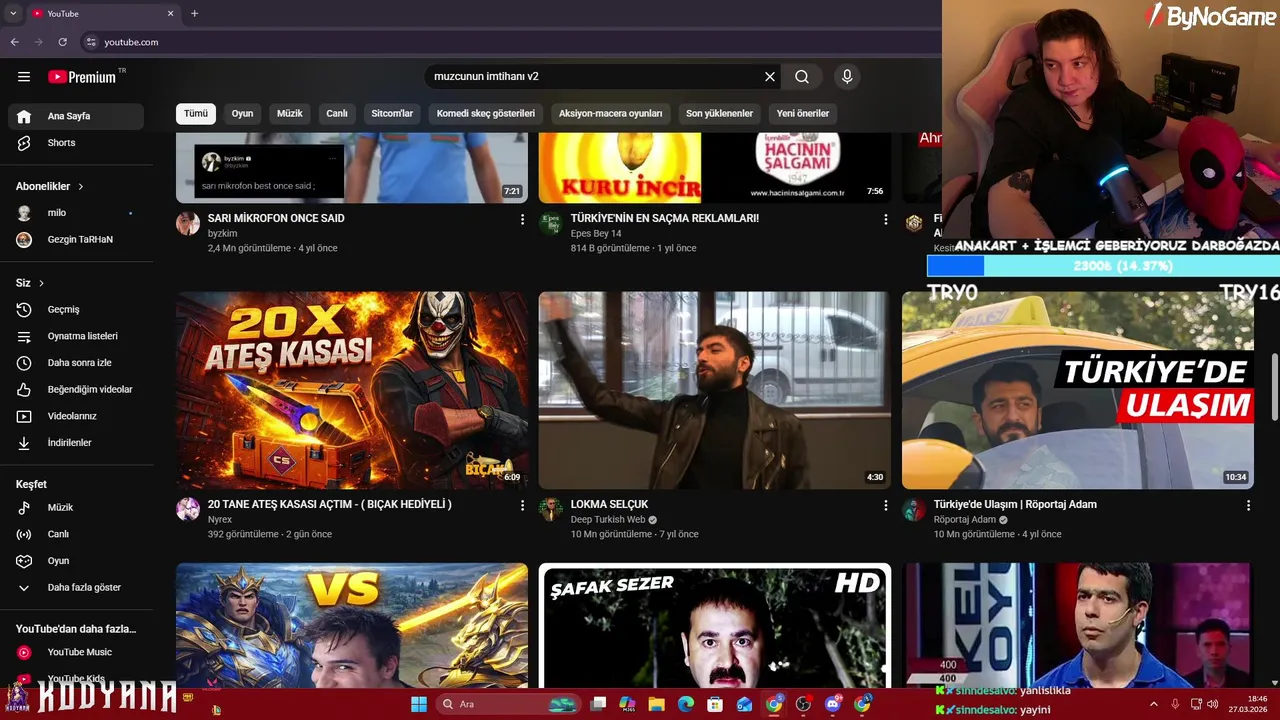Start voice search with the microphone icon
This screenshot has height=720, width=1280.
pyautogui.click(x=847, y=77)
